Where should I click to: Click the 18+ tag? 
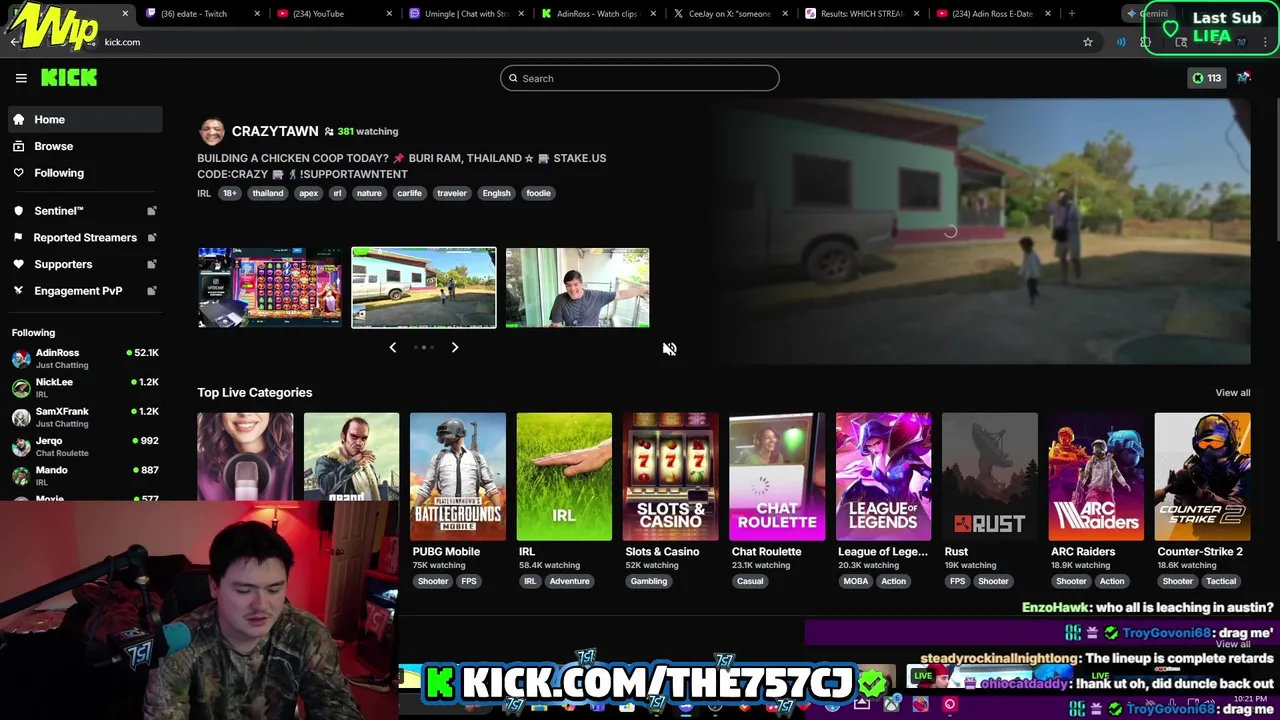(230, 193)
